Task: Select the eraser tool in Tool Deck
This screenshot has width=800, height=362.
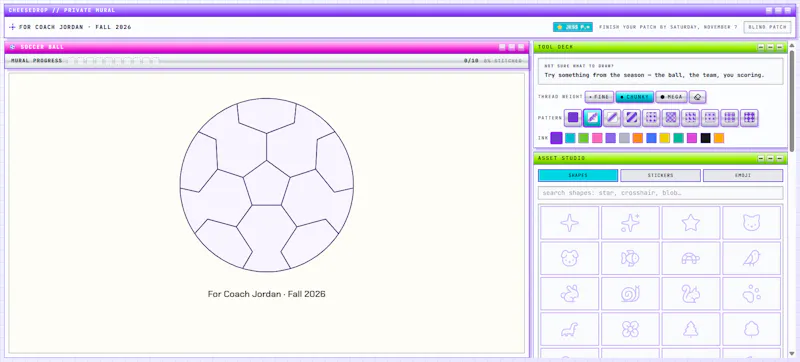Action: tap(697, 97)
